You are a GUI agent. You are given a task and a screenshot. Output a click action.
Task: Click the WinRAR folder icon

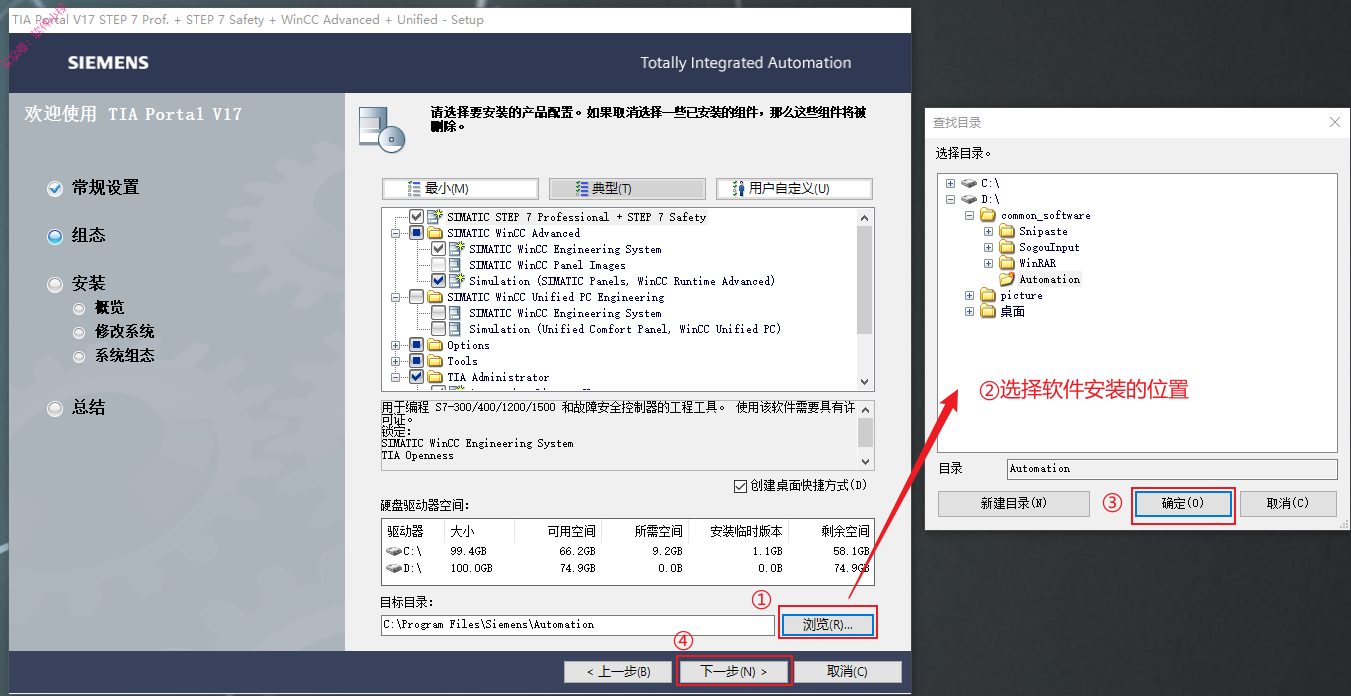(1006, 263)
